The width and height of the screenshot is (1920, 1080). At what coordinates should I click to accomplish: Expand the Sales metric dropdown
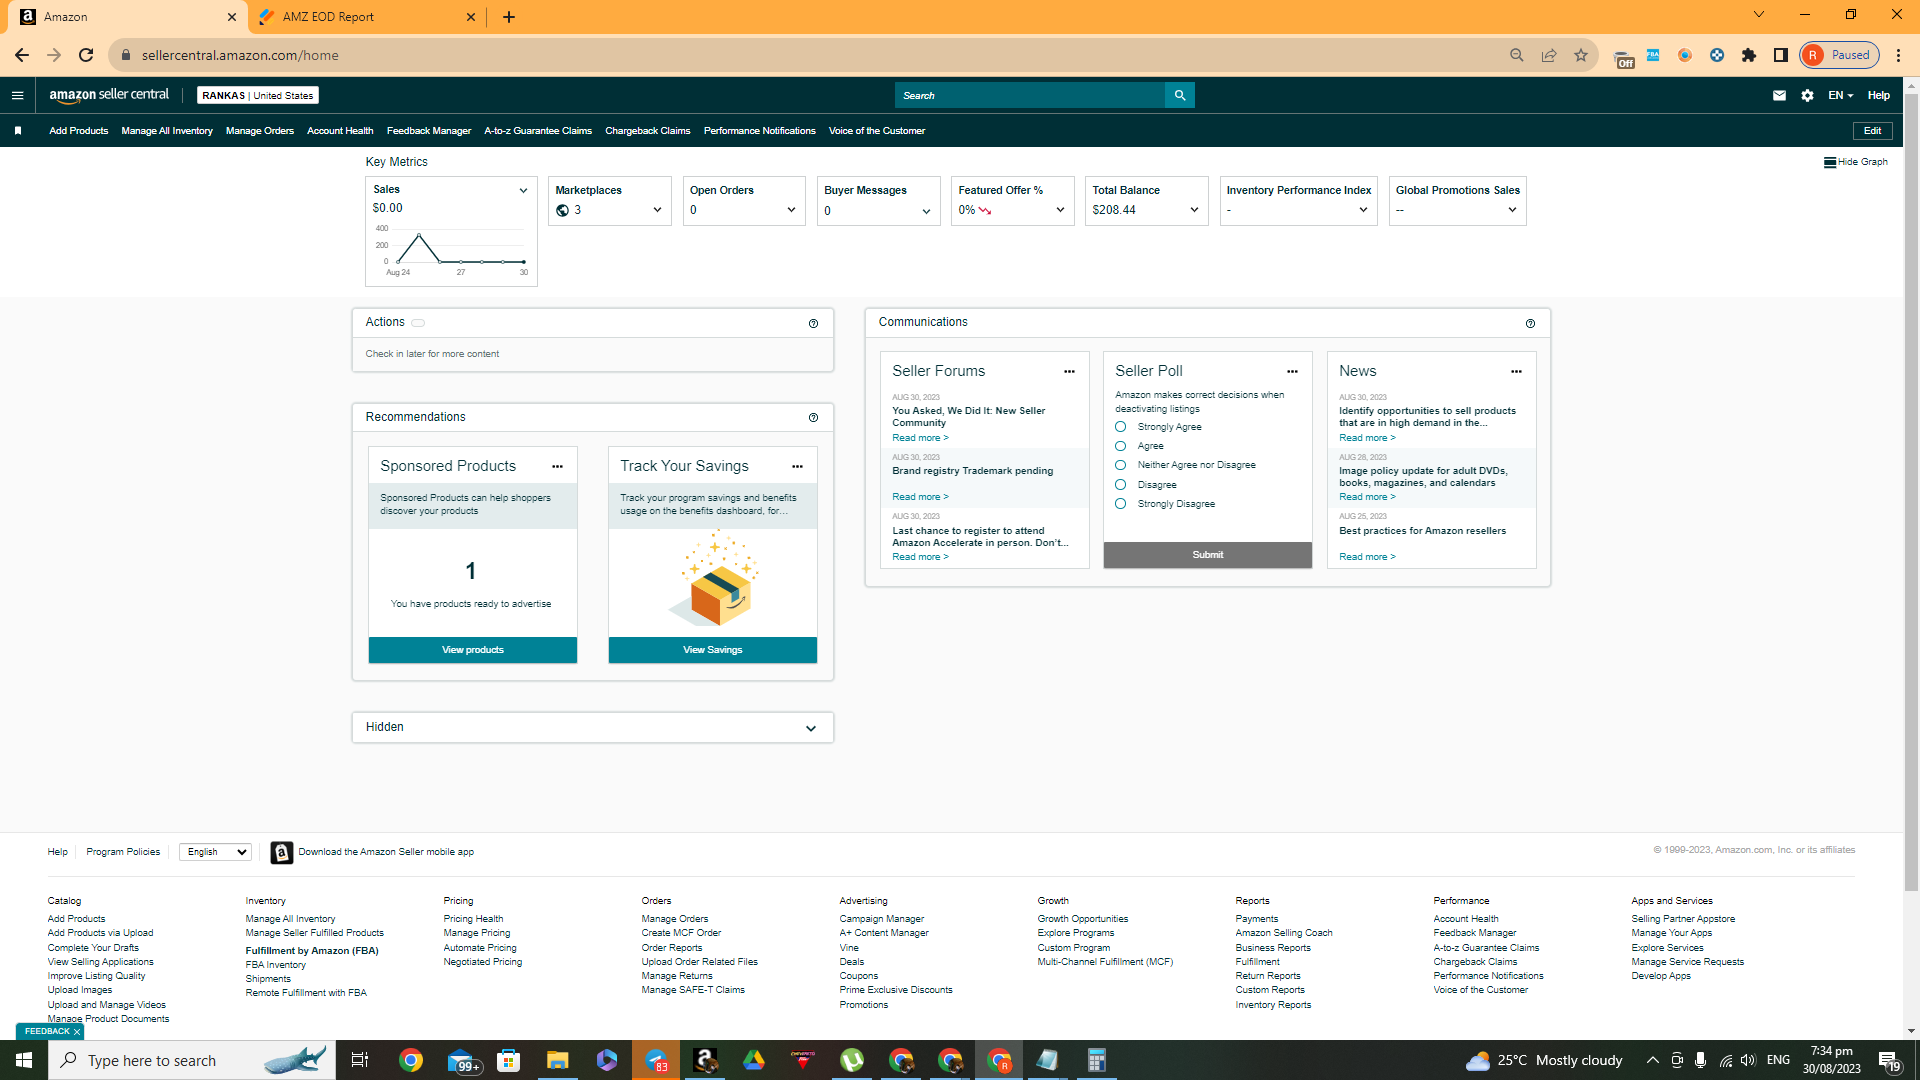tap(523, 190)
